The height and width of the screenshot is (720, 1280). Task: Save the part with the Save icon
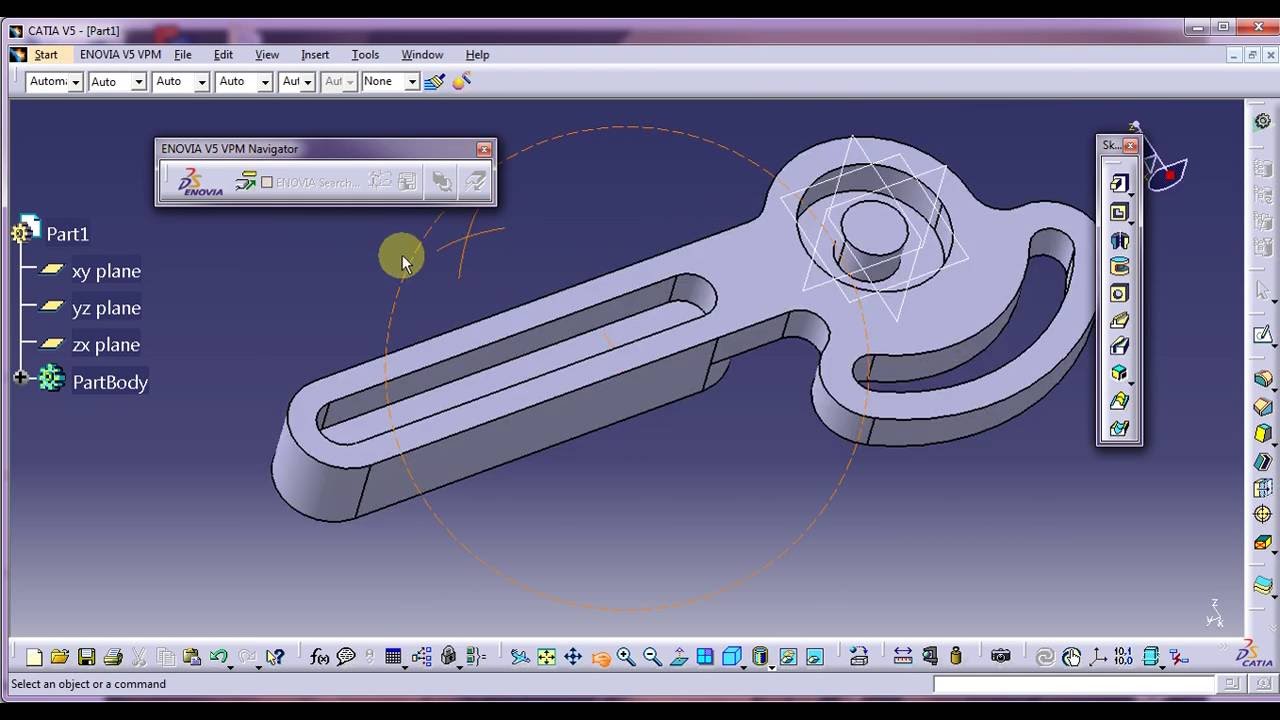coord(87,657)
